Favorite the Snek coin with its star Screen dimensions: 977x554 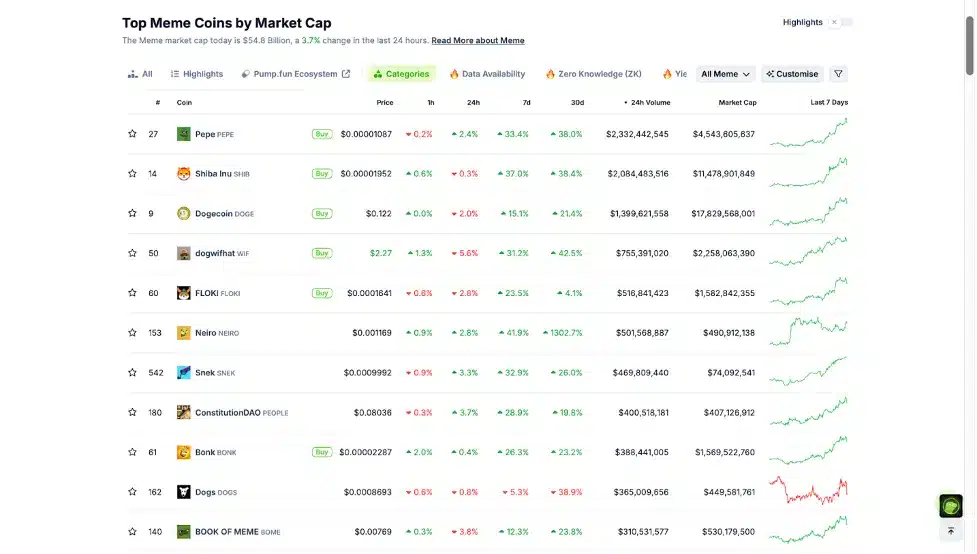click(x=132, y=373)
